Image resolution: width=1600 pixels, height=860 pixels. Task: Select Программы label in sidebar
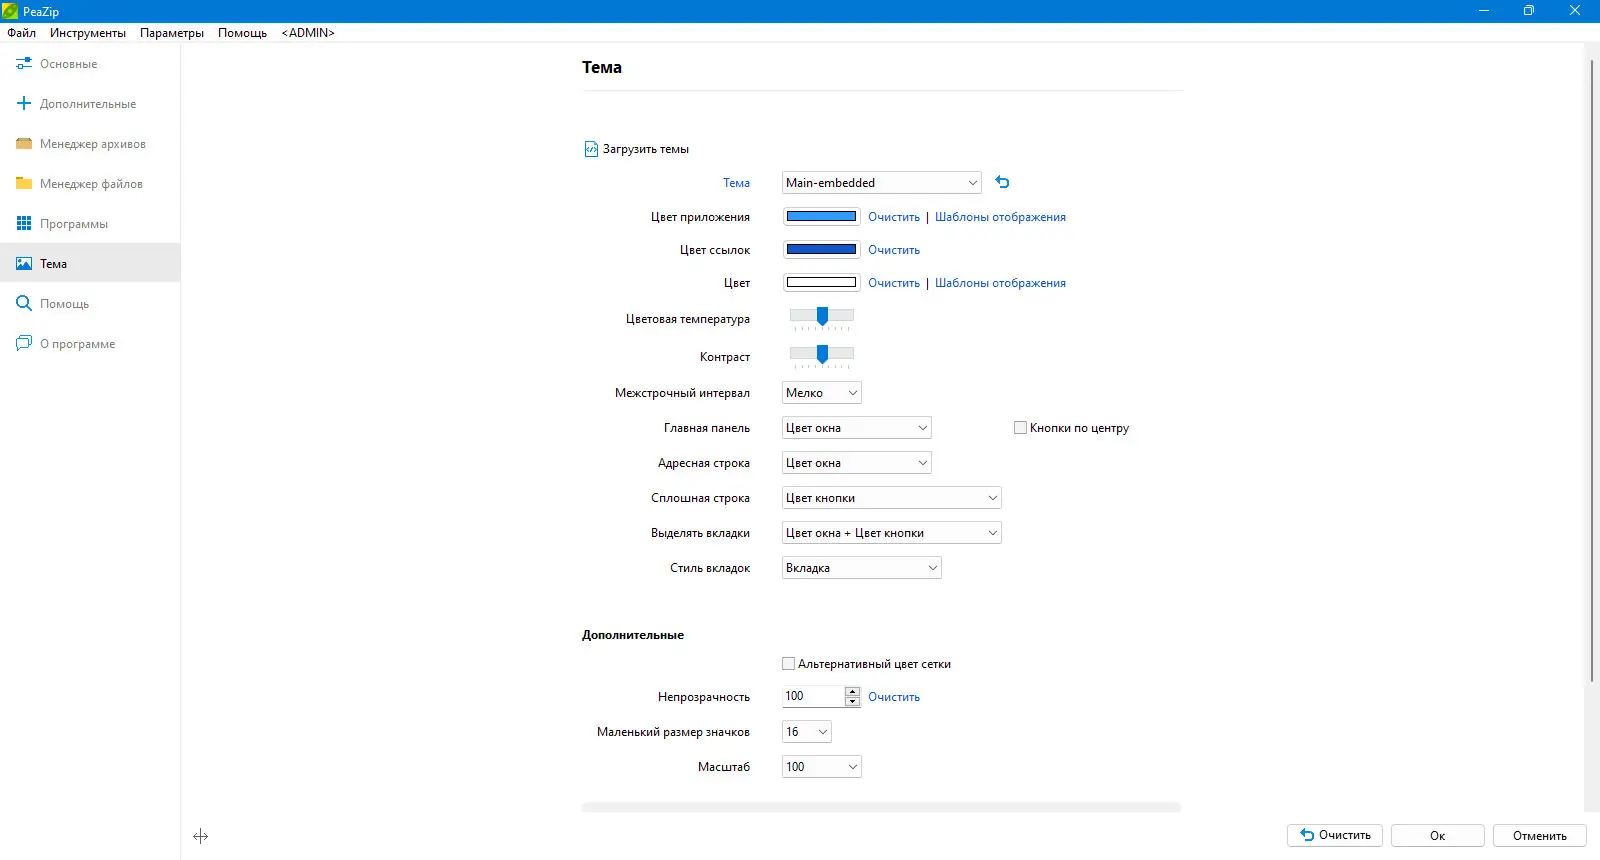click(74, 223)
